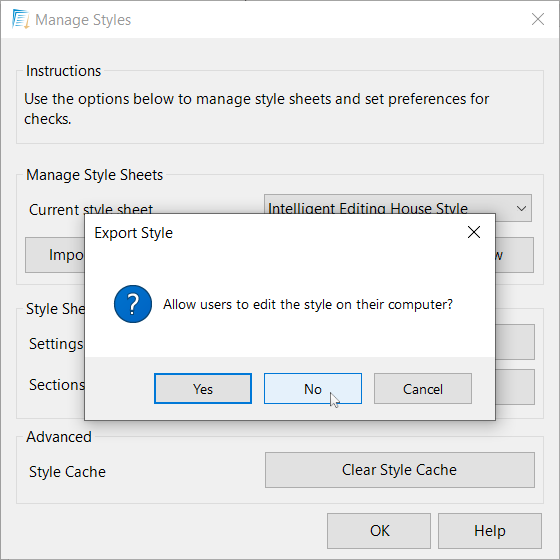Viewport: 560px width, 560px height.
Task: Click the Instructions description text
Action: [x=256, y=109]
